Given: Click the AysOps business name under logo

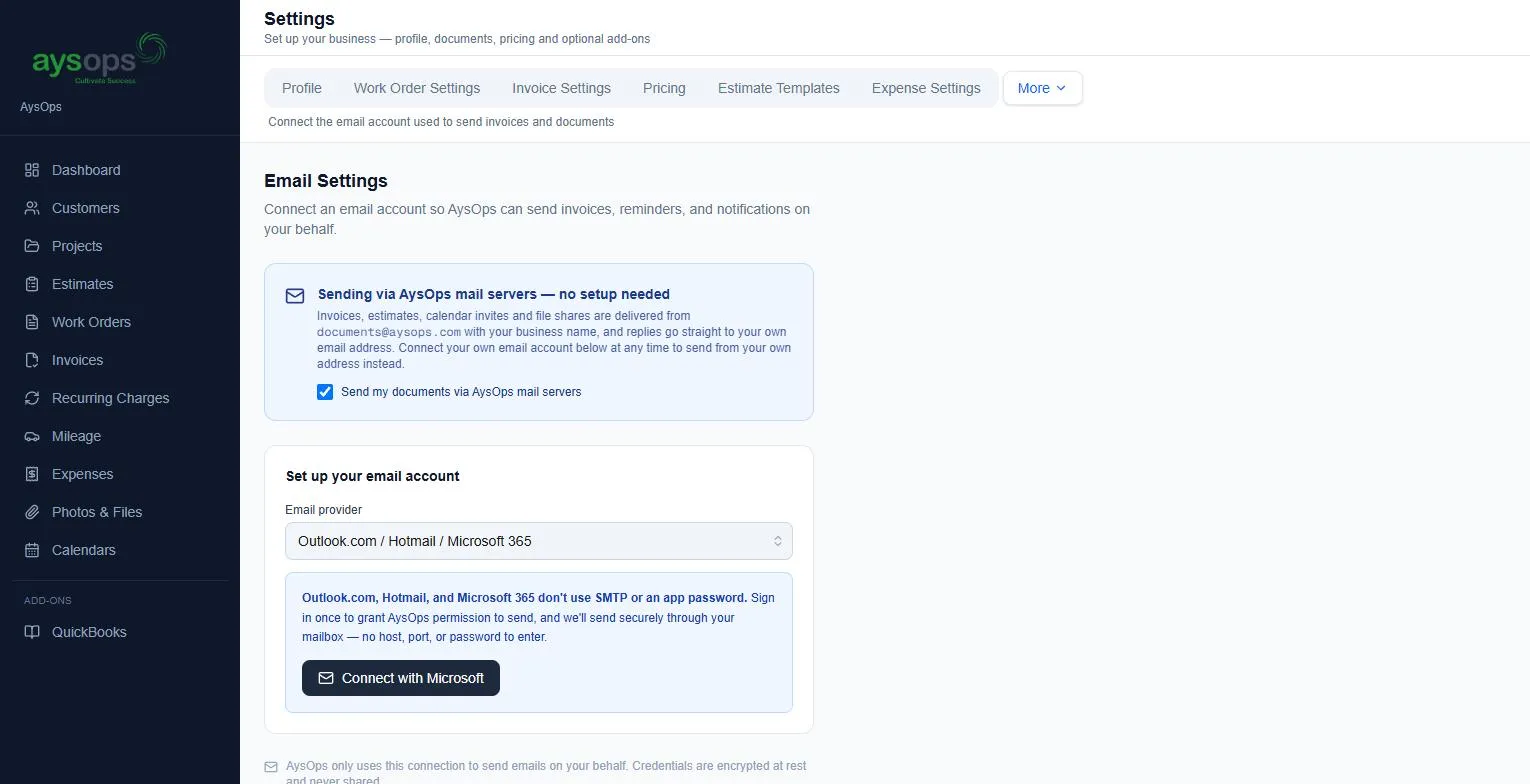Looking at the screenshot, I should pos(41,107).
